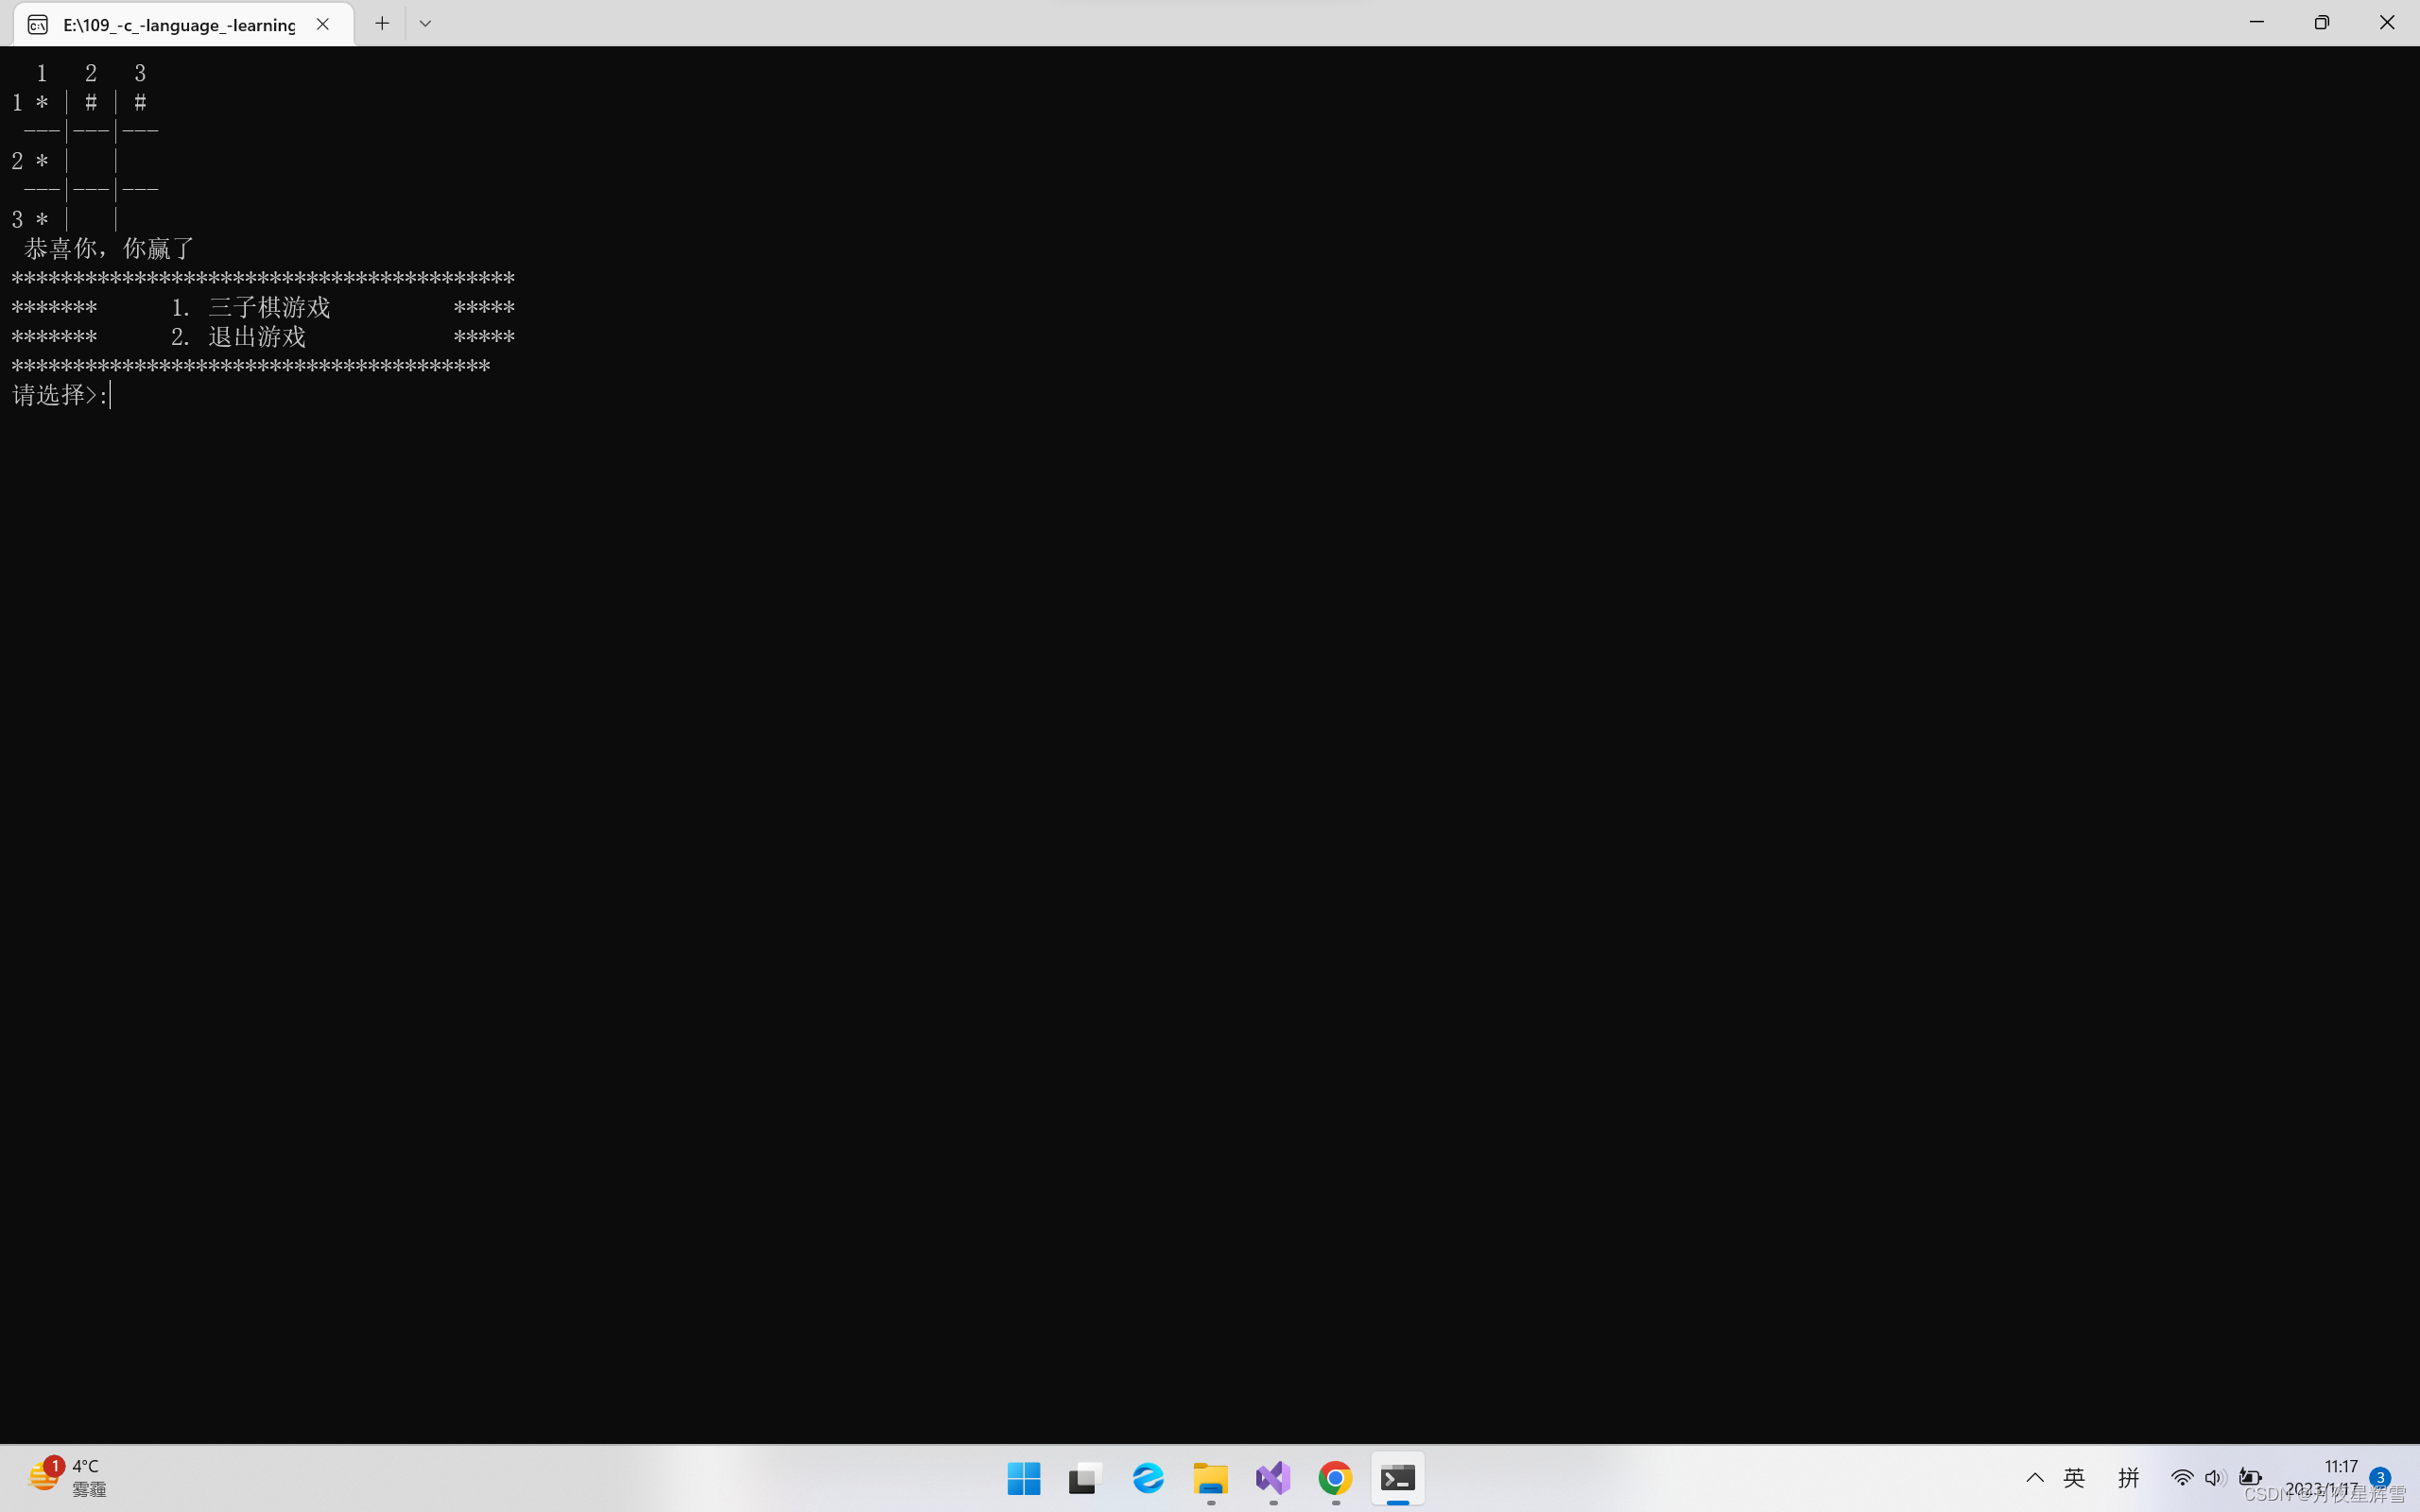
Task: Open the battery status icon in the tray
Action: [2250, 1478]
